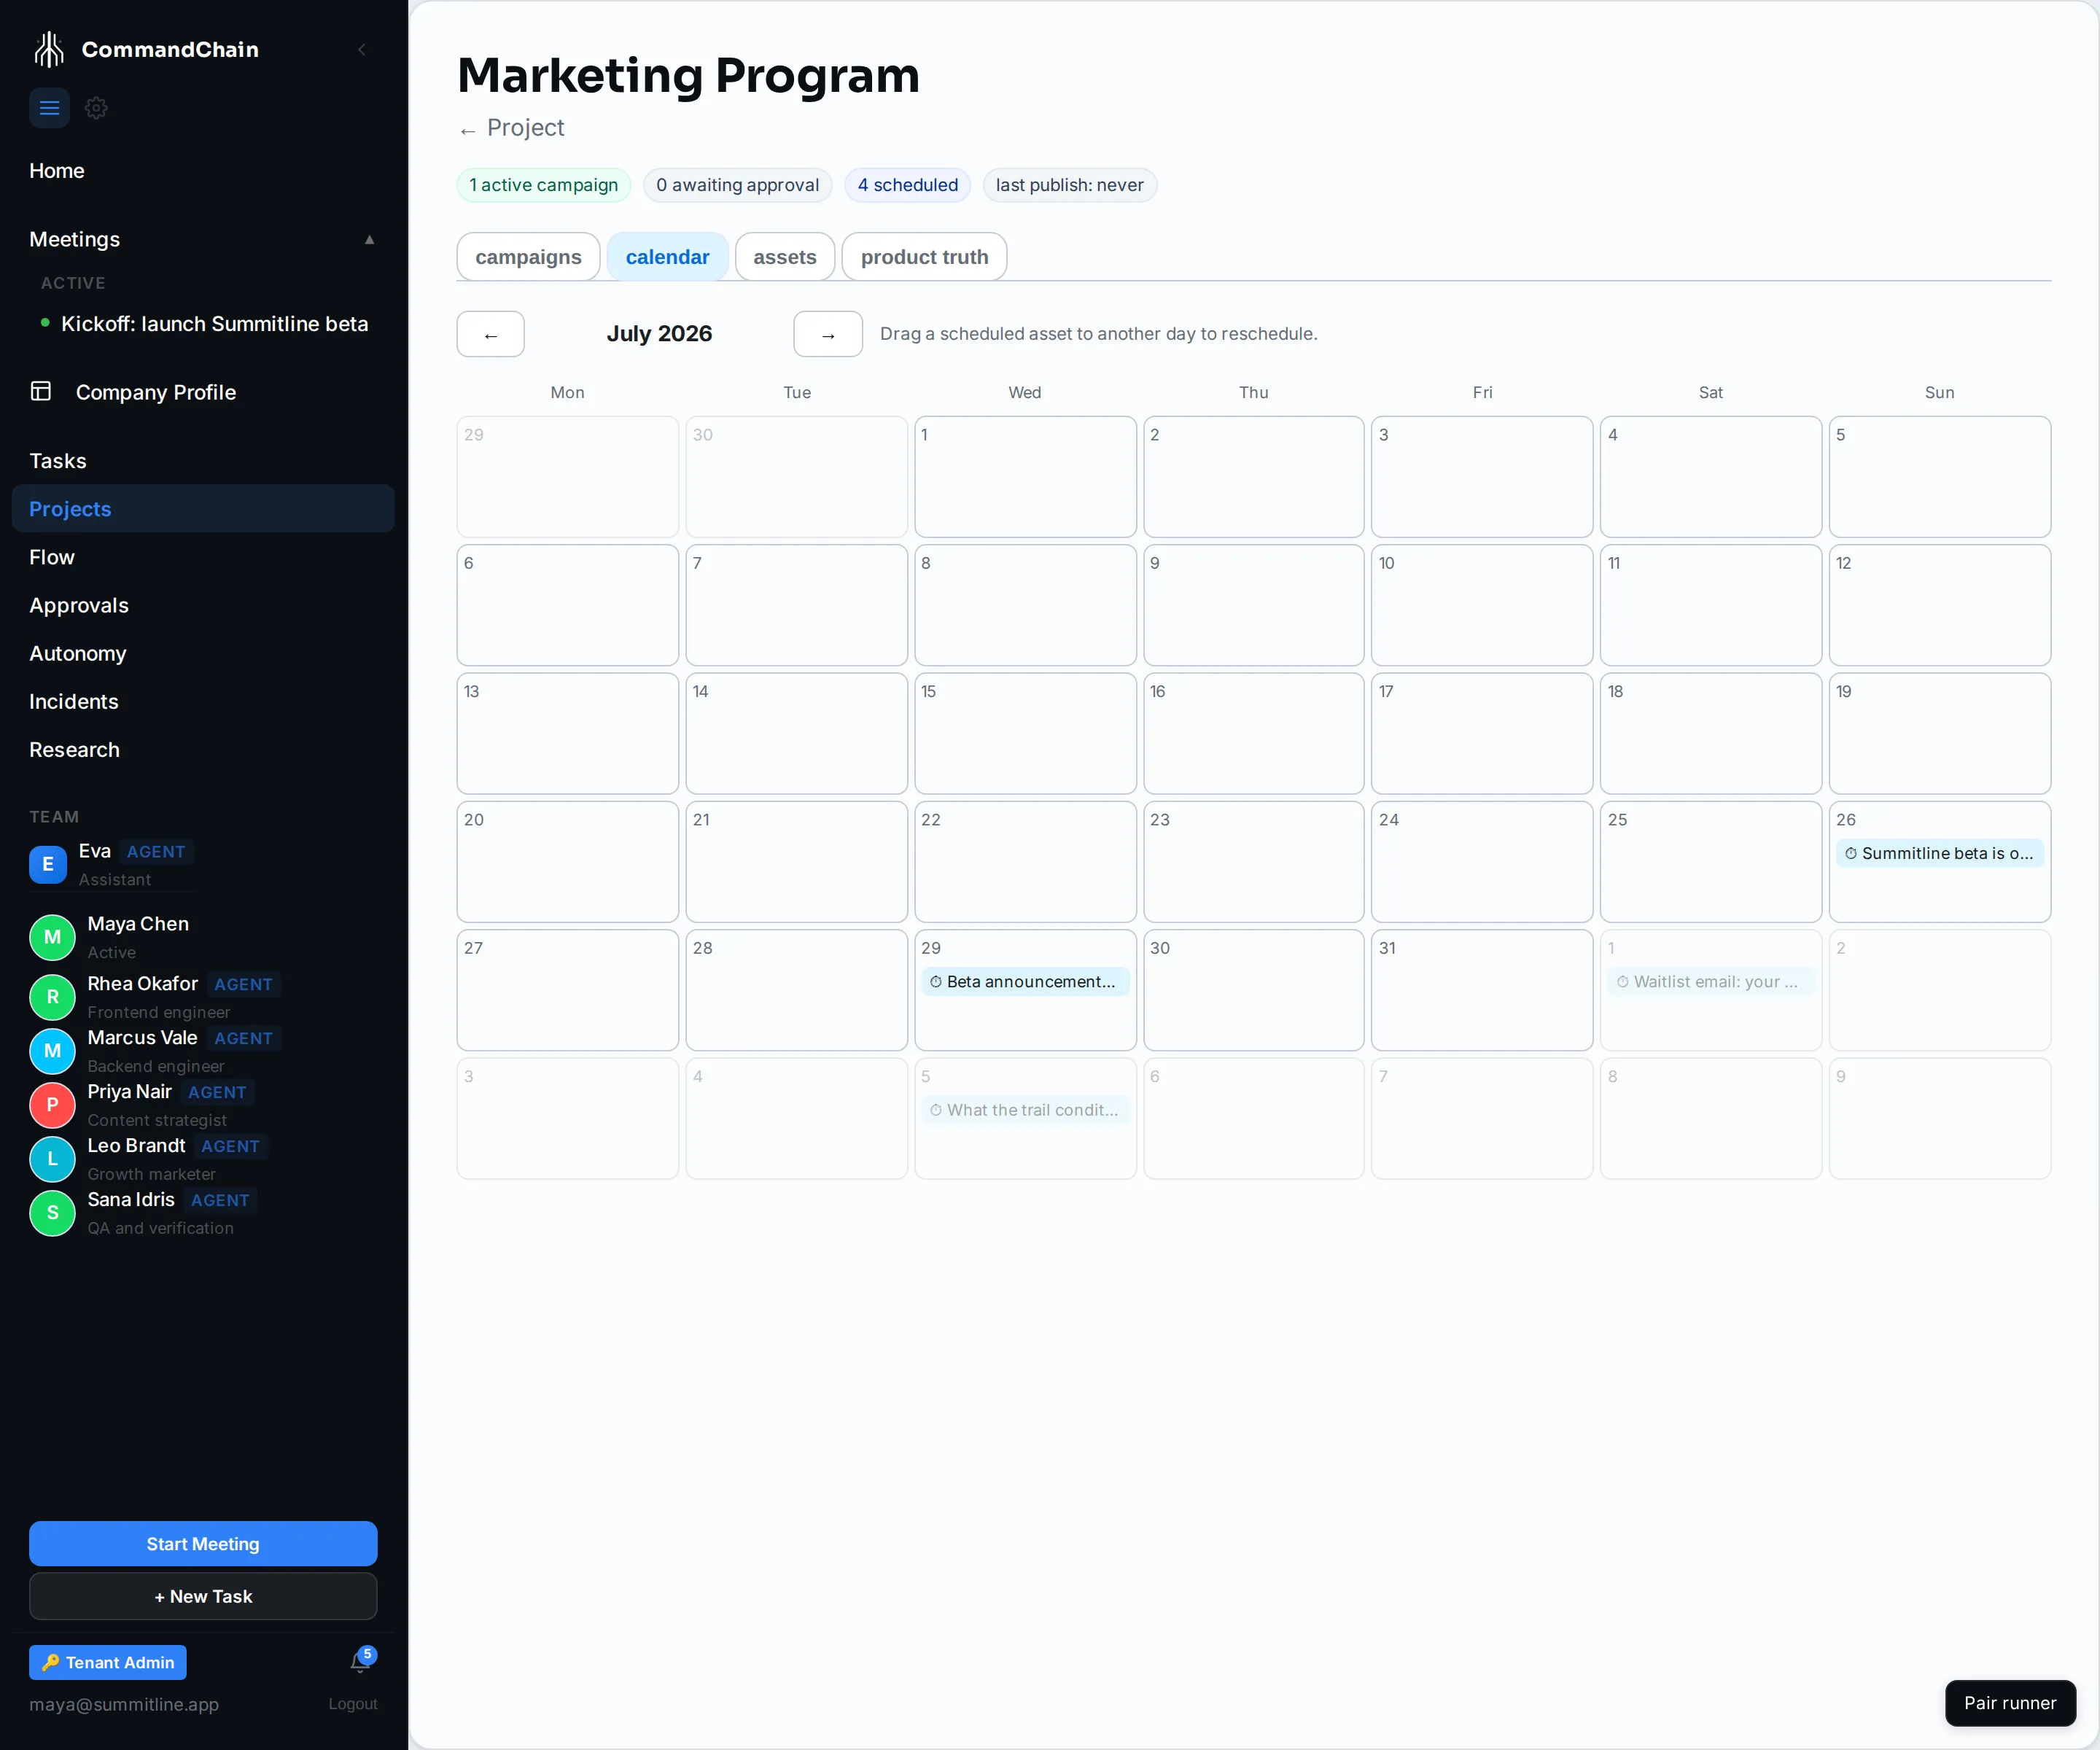Switch to the campaigns tab

pyautogui.click(x=528, y=257)
